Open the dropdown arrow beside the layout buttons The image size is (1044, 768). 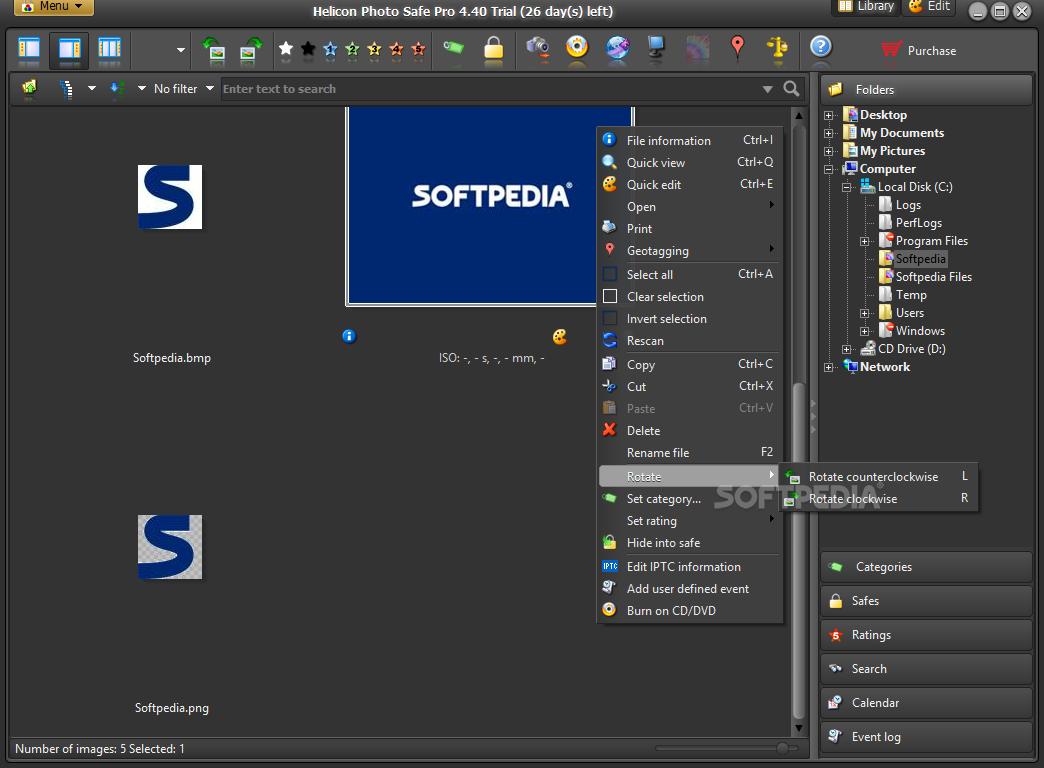tap(180, 50)
